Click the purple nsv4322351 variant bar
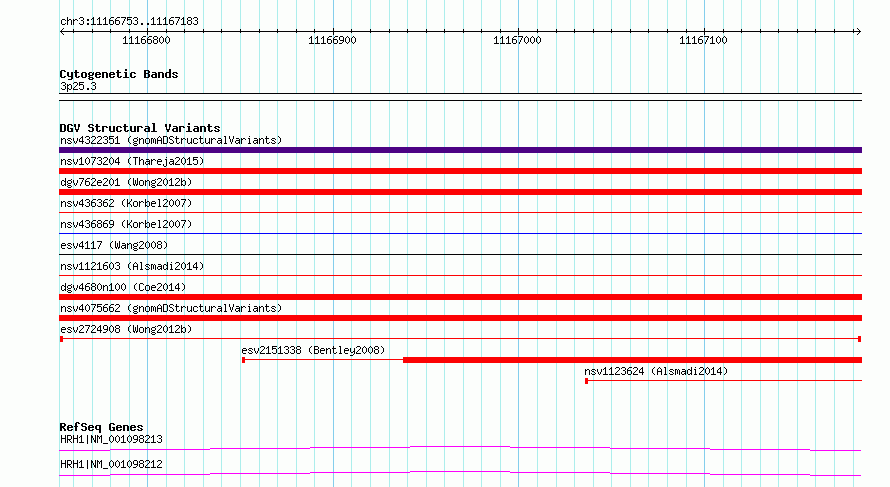This screenshot has width=890, height=487. 460,150
